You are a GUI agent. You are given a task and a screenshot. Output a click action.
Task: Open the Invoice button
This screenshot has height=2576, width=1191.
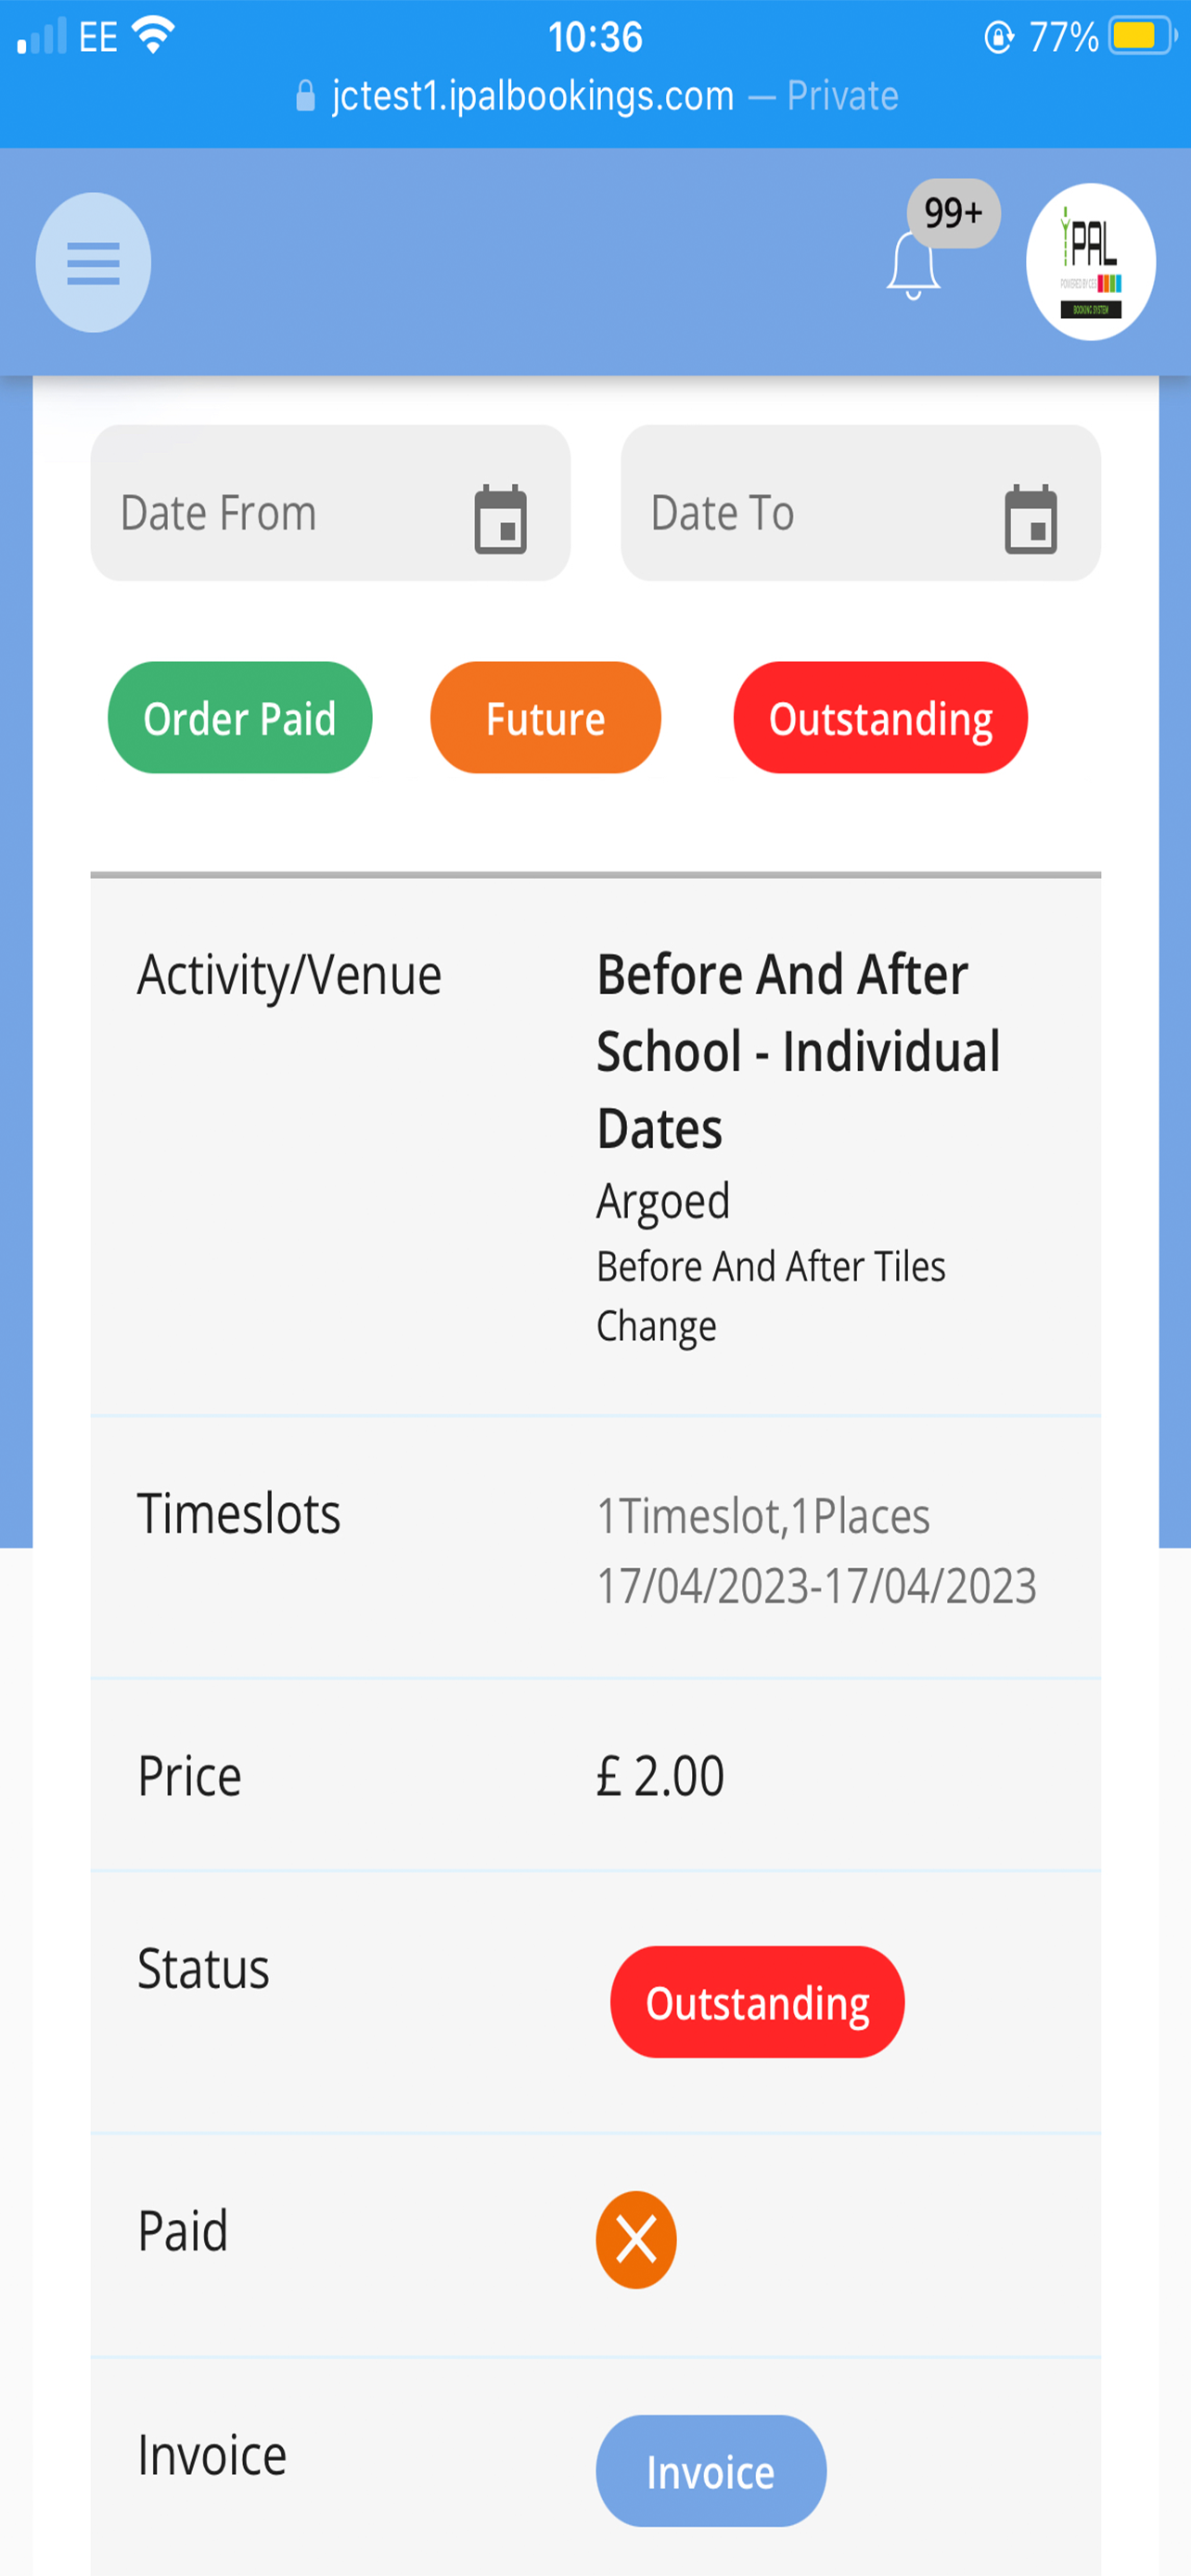coord(711,2471)
